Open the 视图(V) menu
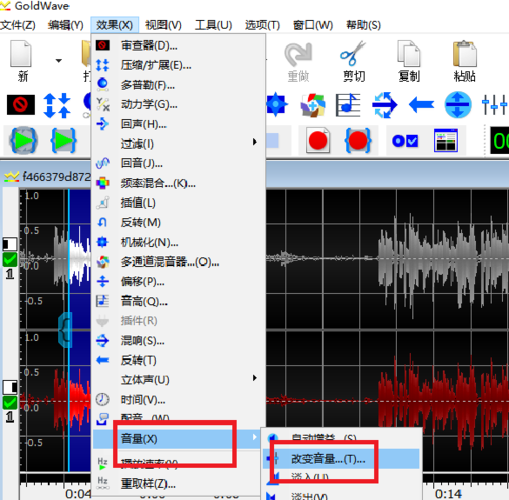 [163, 25]
